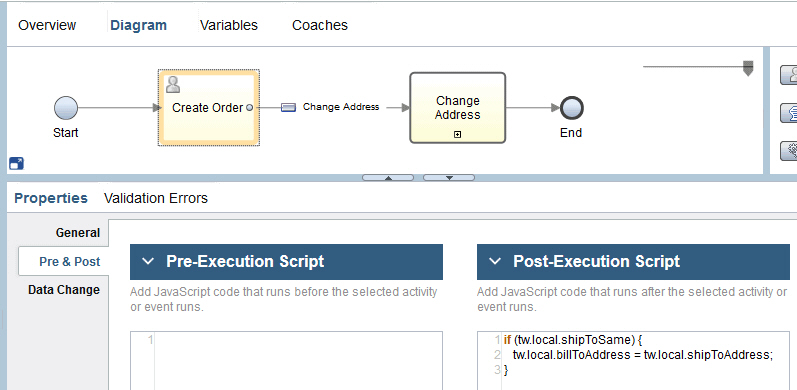797x390 pixels.
Task: Click the third palette item icon
Action: (790, 151)
